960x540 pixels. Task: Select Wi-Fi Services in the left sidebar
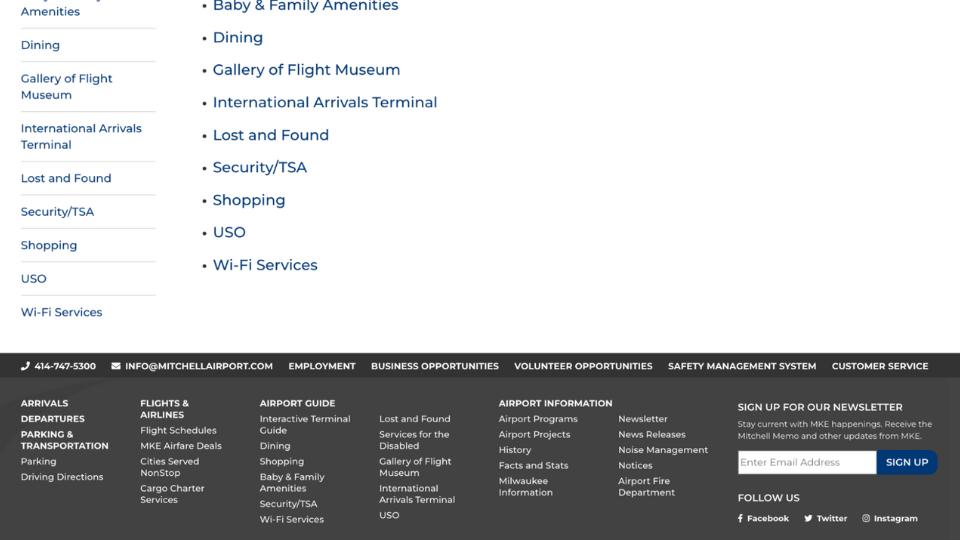click(x=62, y=312)
